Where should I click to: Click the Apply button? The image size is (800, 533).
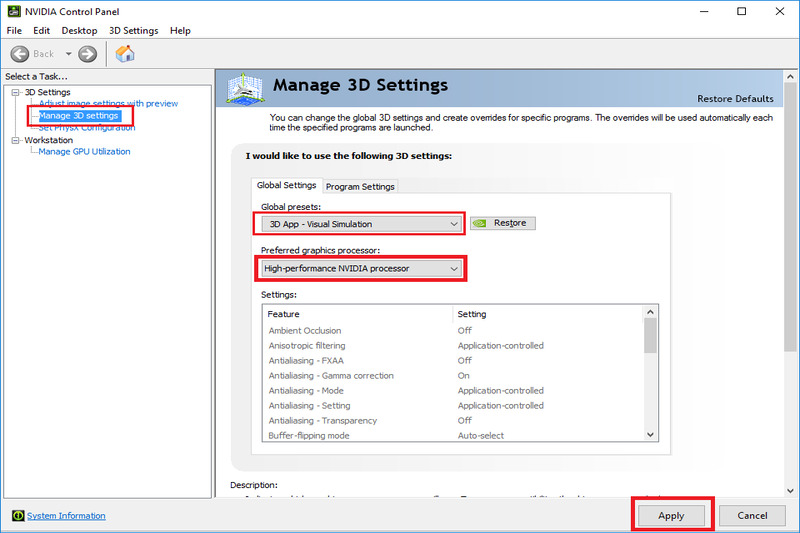point(671,516)
